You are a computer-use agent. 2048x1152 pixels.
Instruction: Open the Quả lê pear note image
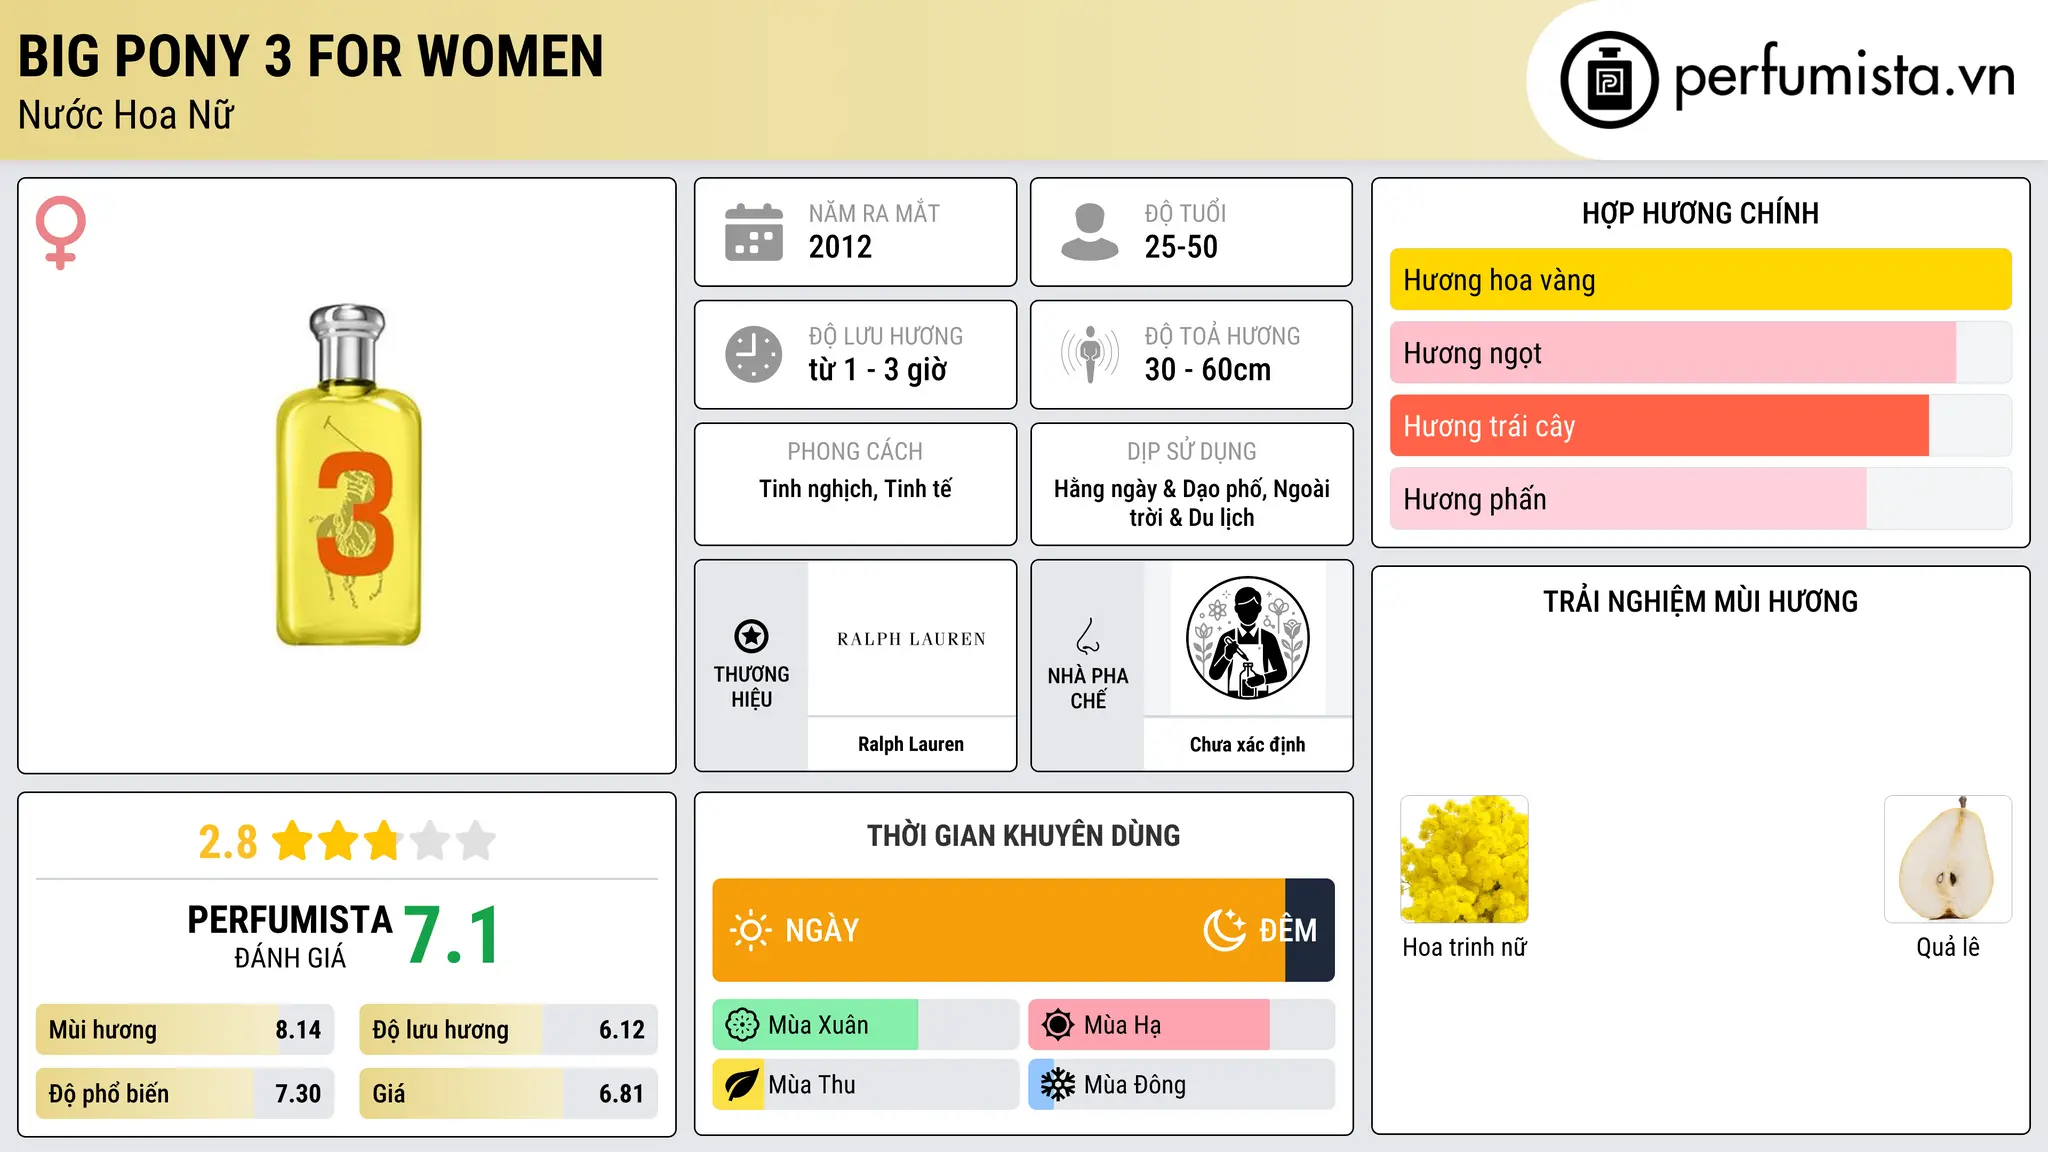click(1948, 859)
